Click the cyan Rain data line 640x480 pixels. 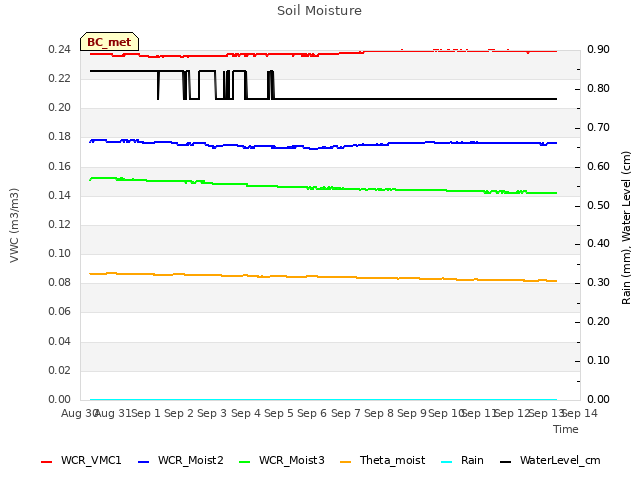click(323, 400)
